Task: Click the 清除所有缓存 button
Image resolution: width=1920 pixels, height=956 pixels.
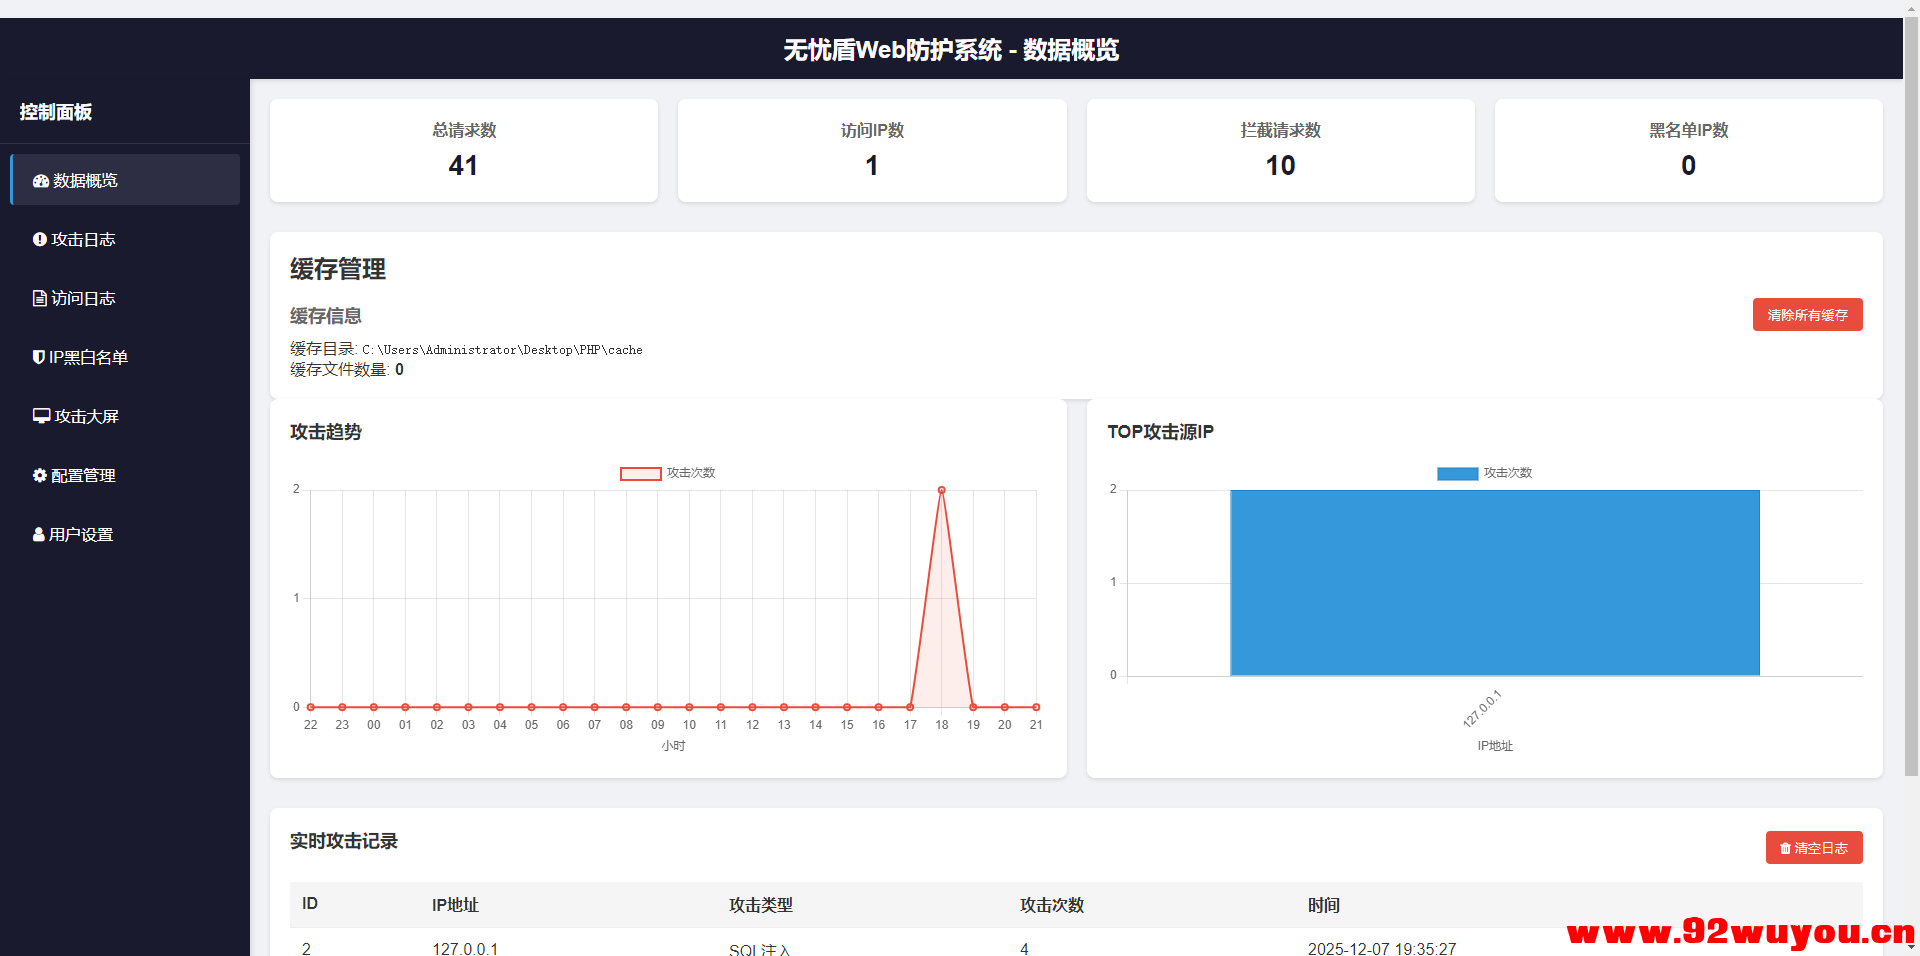Action: (1807, 314)
